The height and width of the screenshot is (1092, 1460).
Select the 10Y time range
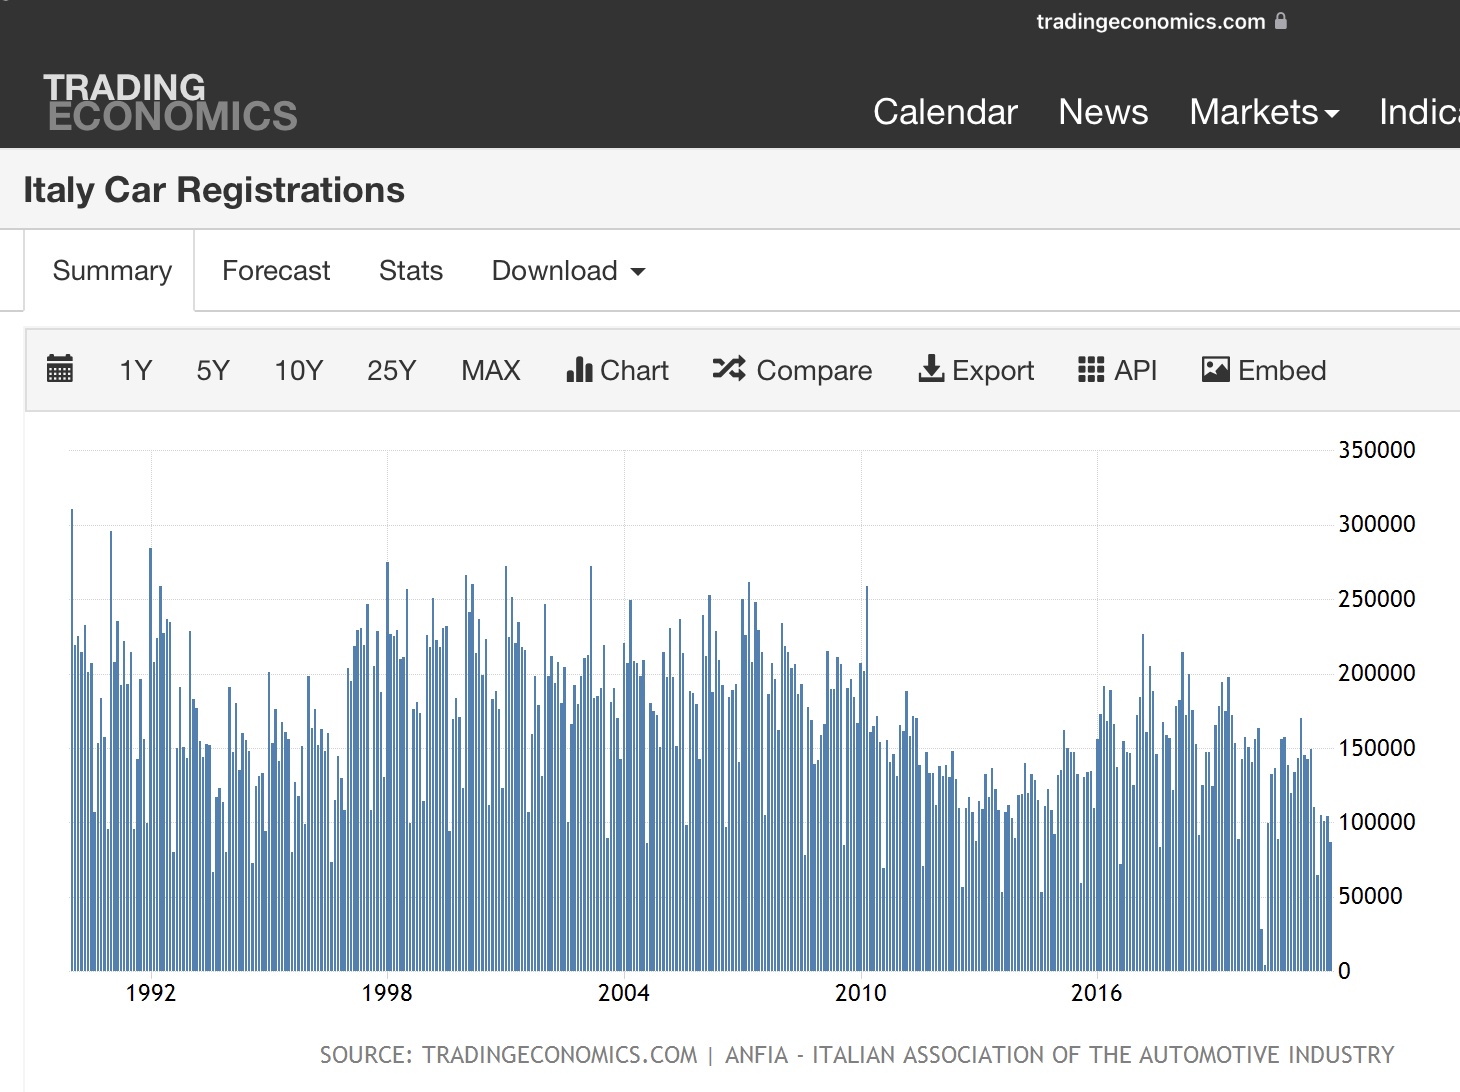(x=298, y=370)
